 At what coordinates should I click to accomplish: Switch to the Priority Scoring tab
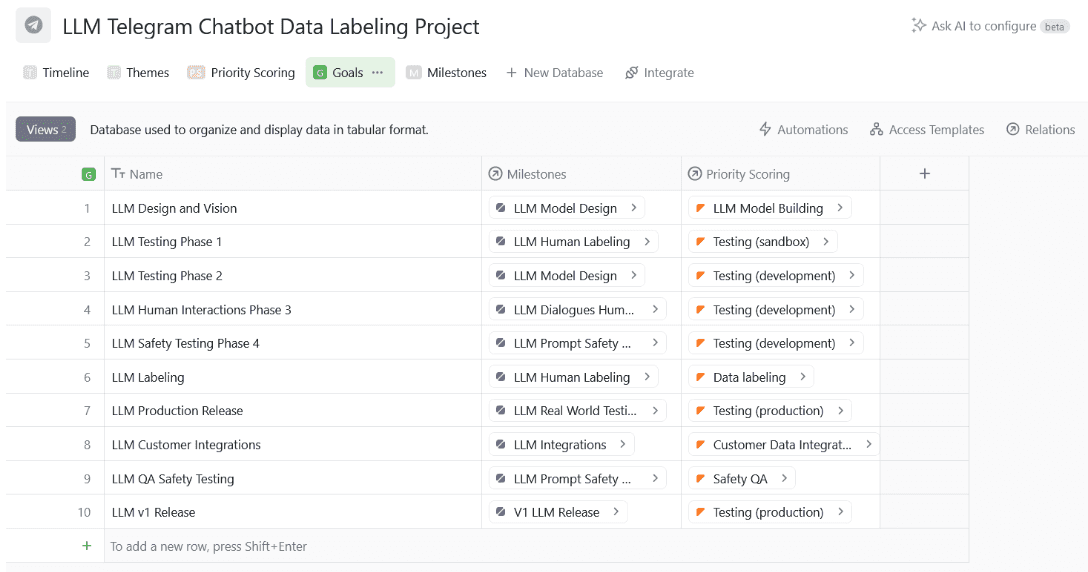[x=241, y=73]
